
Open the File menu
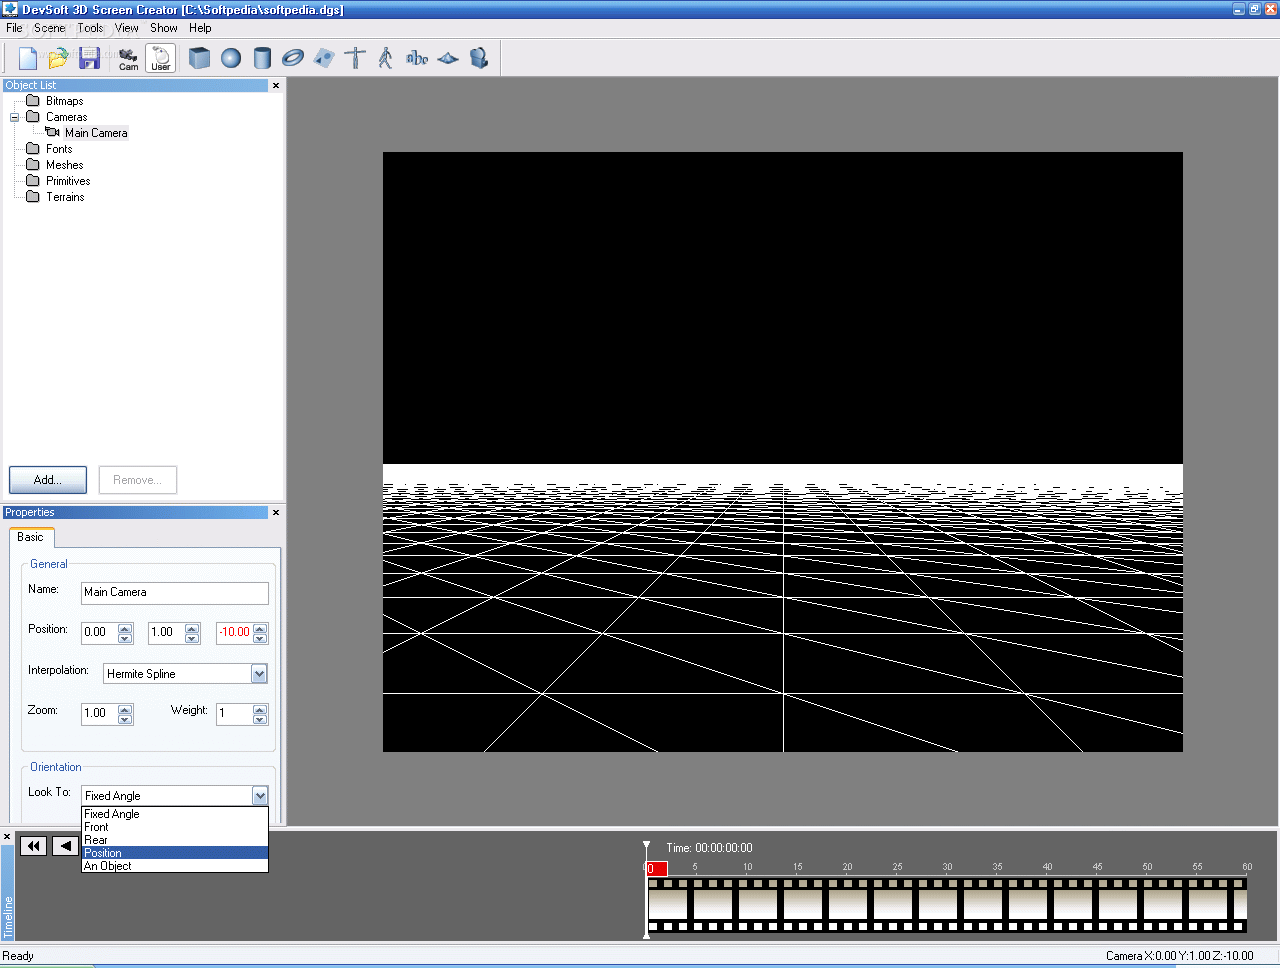[x=14, y=28]
